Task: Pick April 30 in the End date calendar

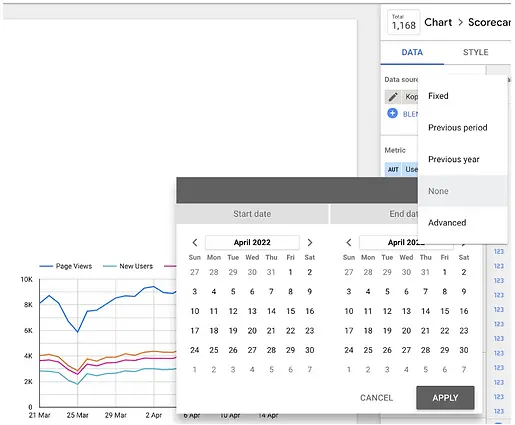Action: 464,350
